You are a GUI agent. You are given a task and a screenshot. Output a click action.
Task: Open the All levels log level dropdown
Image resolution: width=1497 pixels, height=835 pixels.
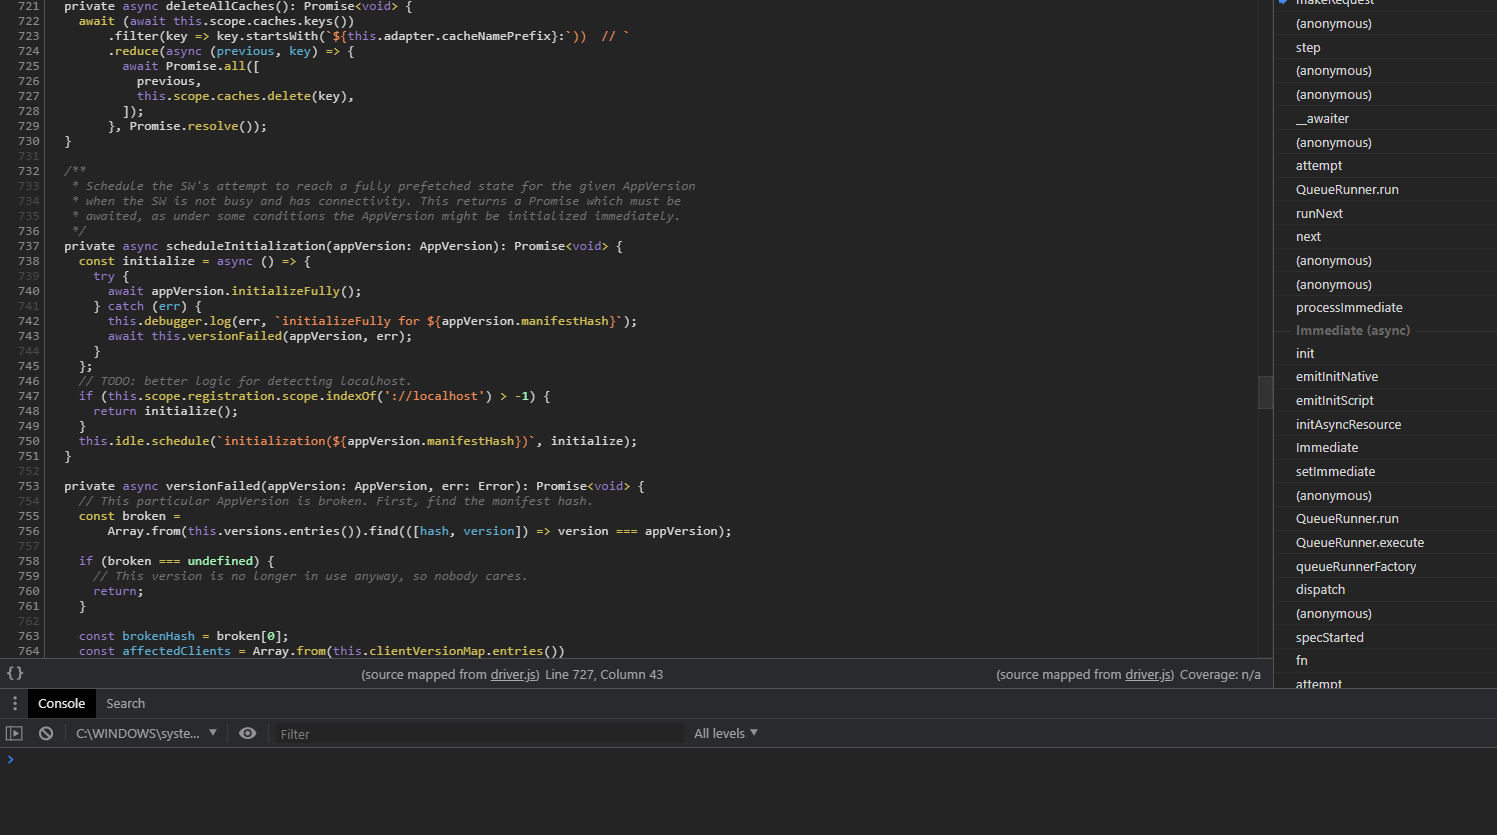tap(726, 733)
